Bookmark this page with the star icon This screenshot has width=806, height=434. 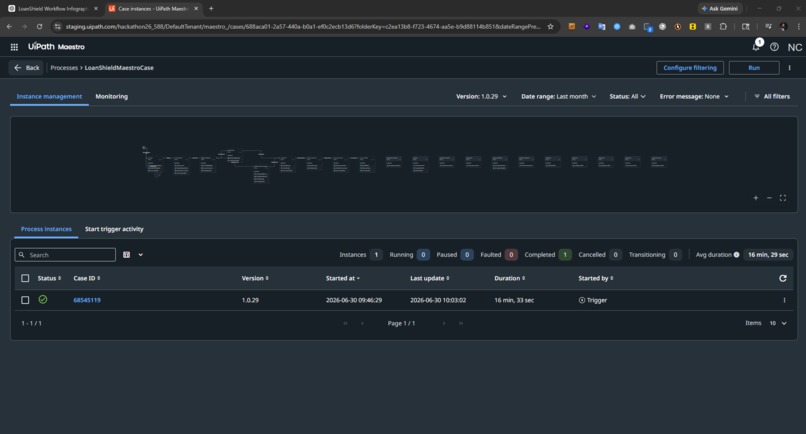click(550, 26)
